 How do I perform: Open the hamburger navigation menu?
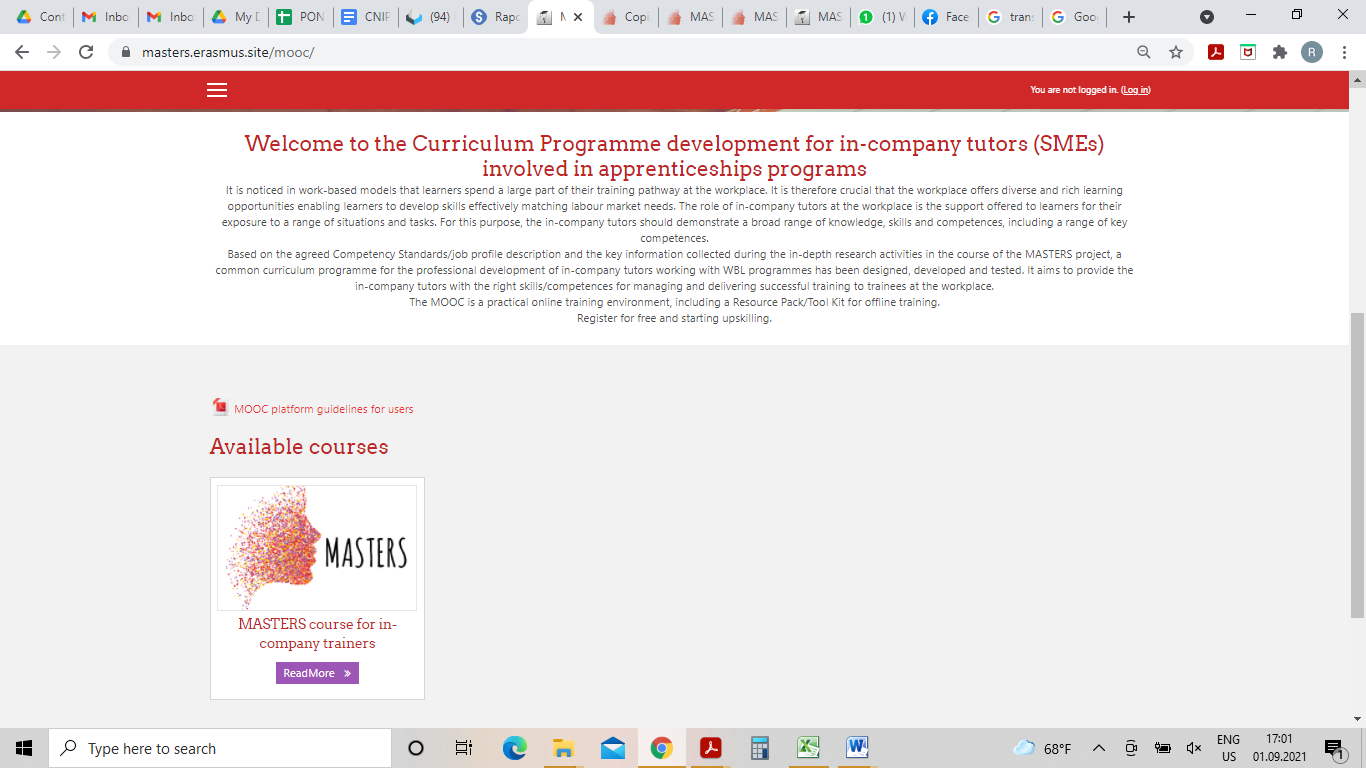(217, 90)
